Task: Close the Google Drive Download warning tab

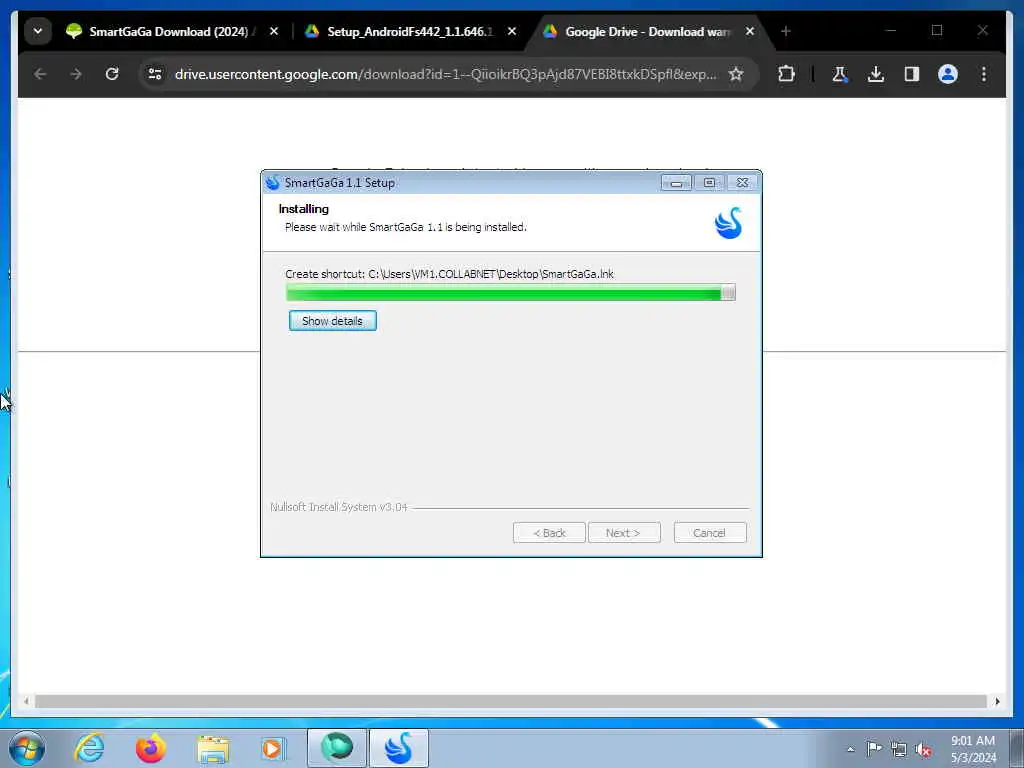Action: [750, 31]
